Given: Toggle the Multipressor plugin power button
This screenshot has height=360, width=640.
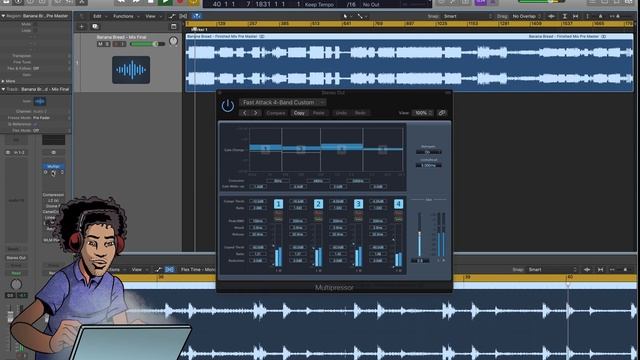Looking at the screenshot, I should click(228, 106).
